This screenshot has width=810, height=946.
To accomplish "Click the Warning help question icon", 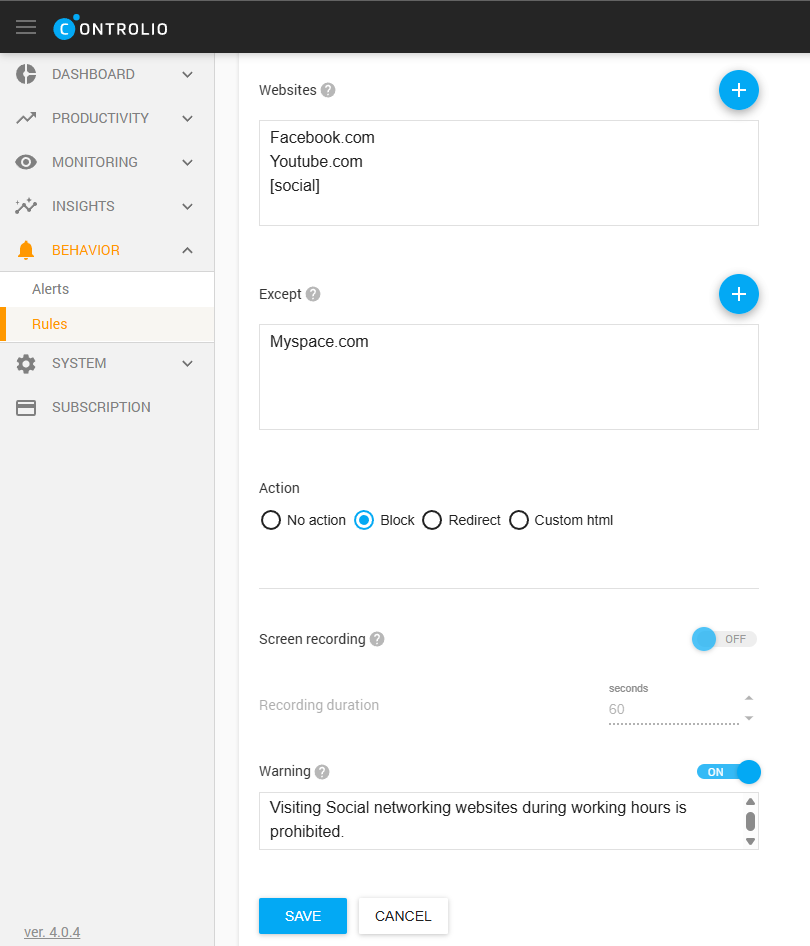I will click(322, 772).
